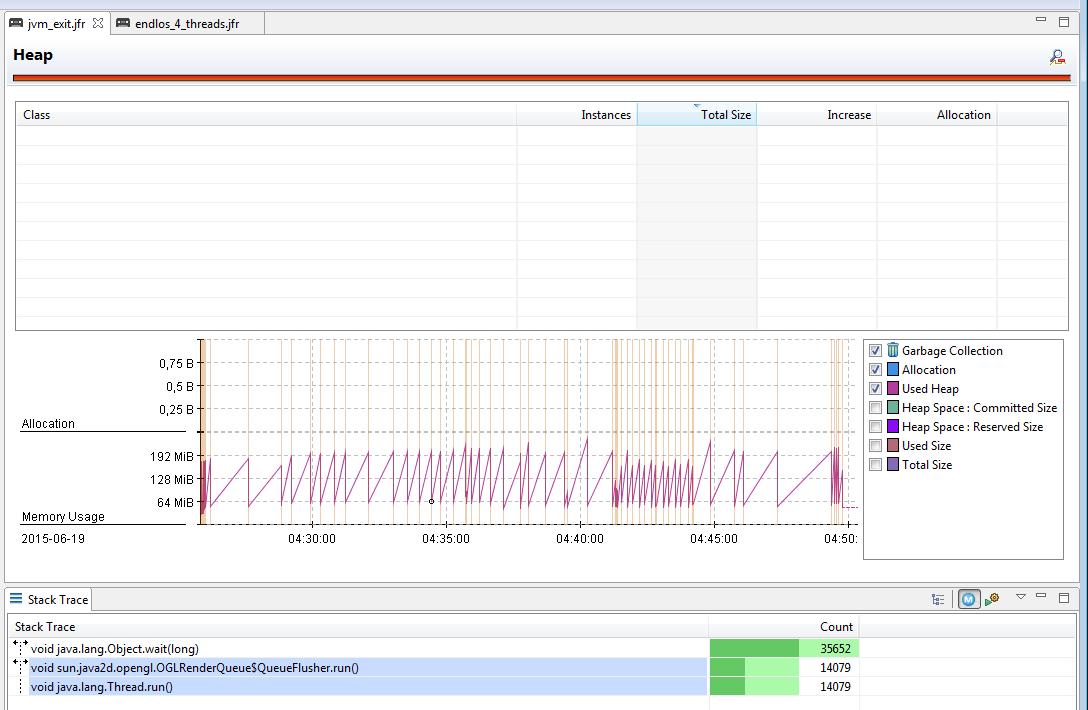The height and width of the screenshot is (710, 1088).
Task: Close the jvm_exit.jfr tab
Action: click(x=98, y=23)
